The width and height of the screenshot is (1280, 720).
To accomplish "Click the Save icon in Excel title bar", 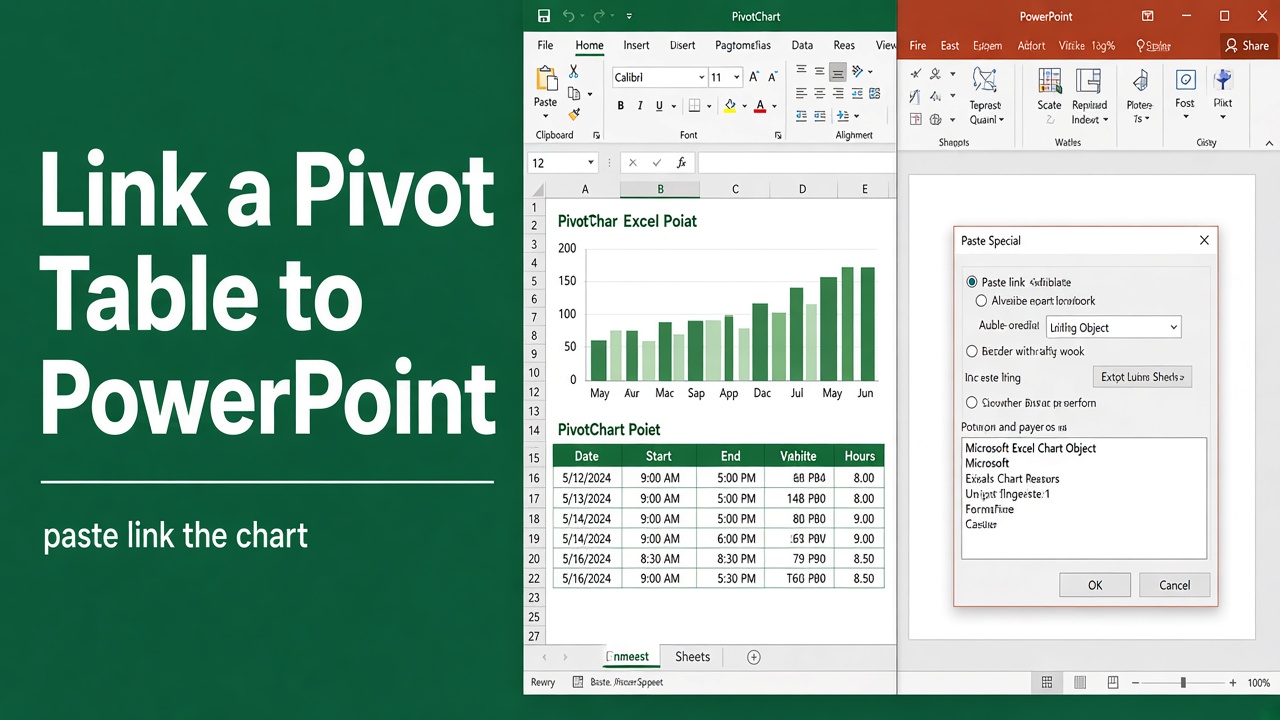I will 544,16.
